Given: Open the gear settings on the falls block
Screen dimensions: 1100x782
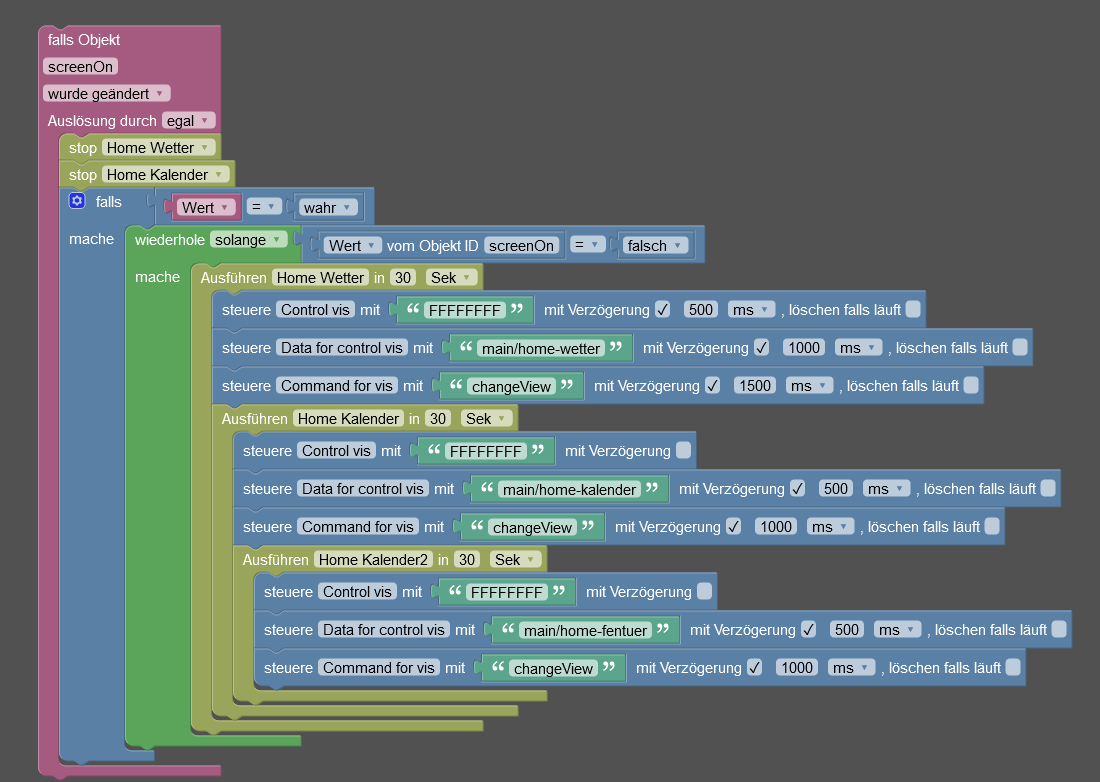Looking at the screenshot, I should tap(77, 201).
